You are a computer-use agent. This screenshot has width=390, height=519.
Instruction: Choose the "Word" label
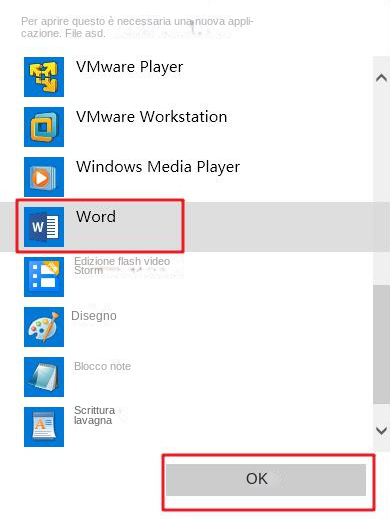[x=96, y=217]
